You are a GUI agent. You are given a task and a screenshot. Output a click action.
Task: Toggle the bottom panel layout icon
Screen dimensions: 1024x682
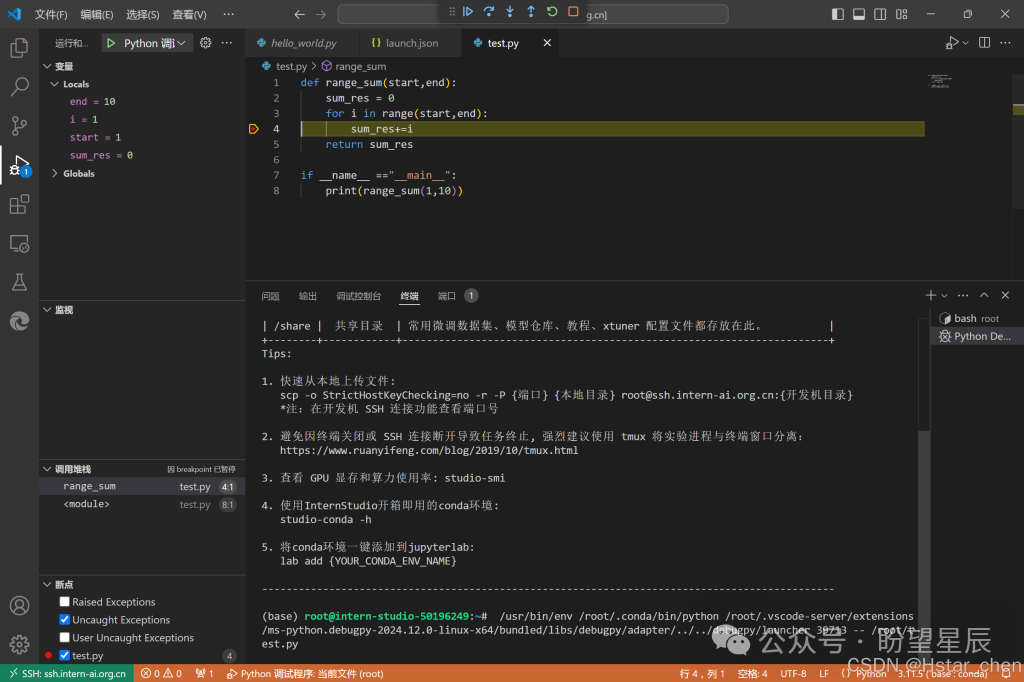click(x=859, y=14)
